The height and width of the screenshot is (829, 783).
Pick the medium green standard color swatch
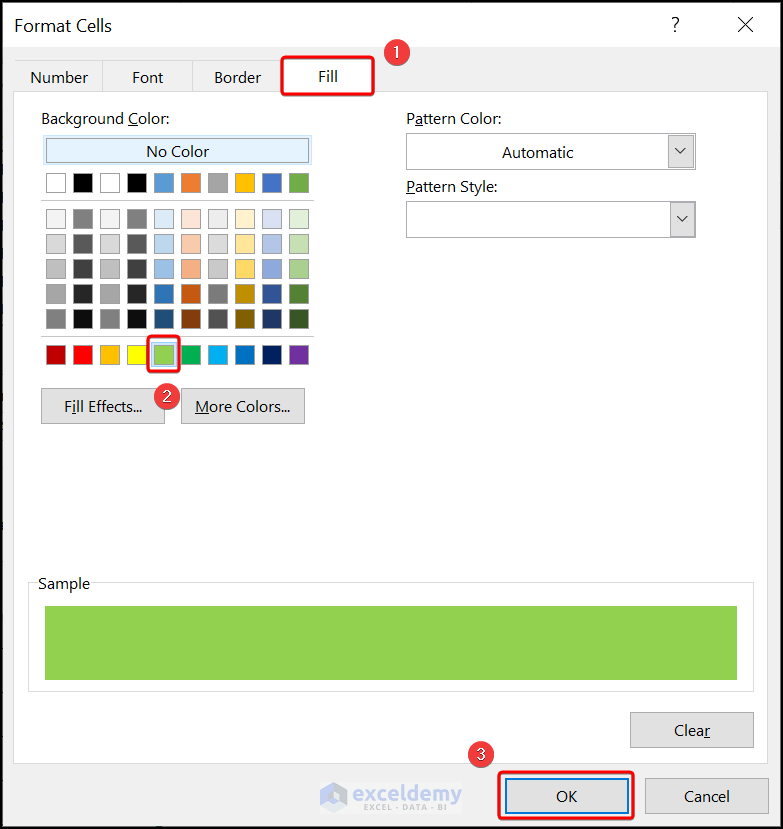point(191,355)
